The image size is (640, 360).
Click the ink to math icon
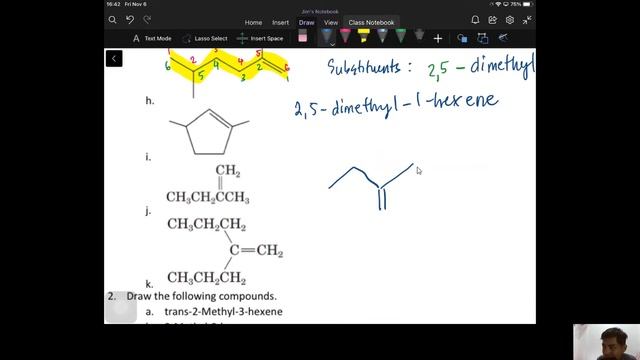(x=503, y=38)
